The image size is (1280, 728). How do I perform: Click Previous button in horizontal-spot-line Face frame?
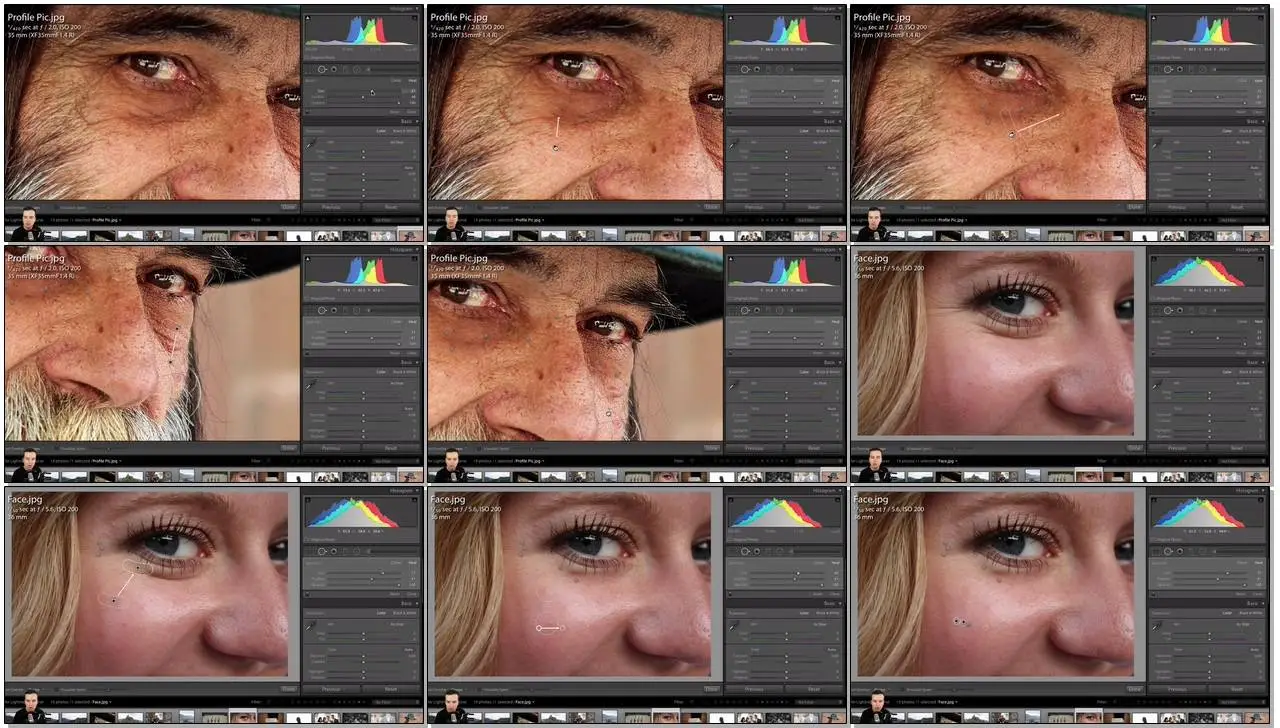click(755, 690)
